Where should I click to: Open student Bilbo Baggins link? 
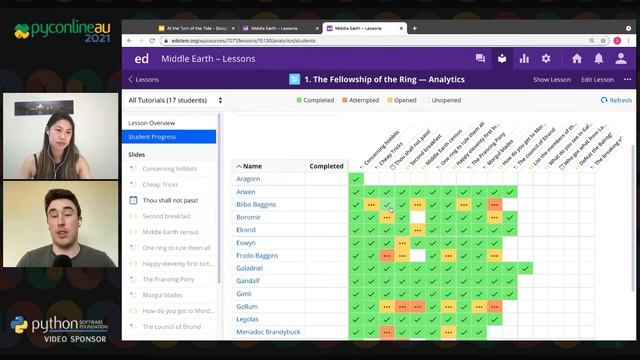pos(256,204)
